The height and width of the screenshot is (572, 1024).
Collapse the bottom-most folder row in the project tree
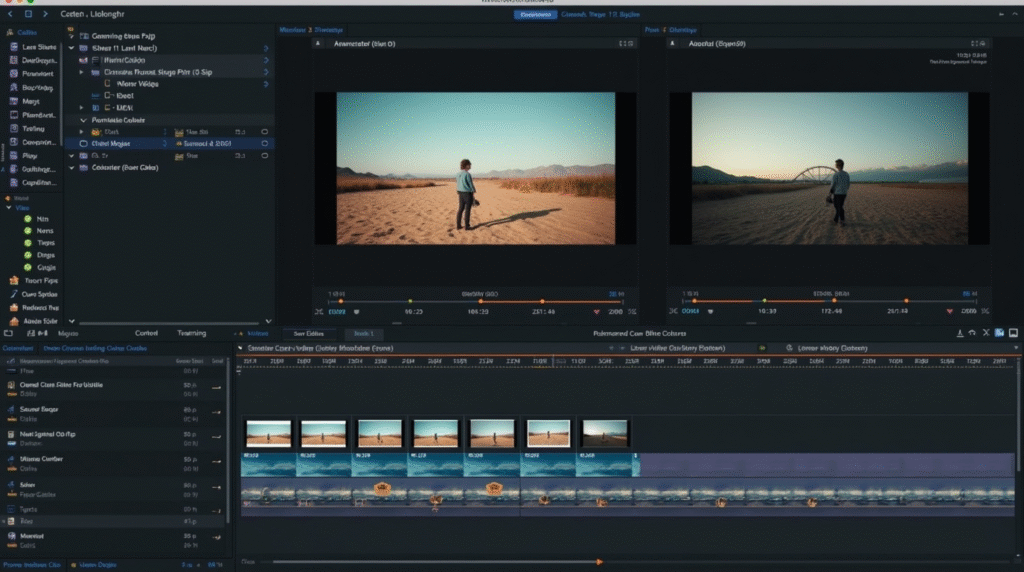click(71, 168)
